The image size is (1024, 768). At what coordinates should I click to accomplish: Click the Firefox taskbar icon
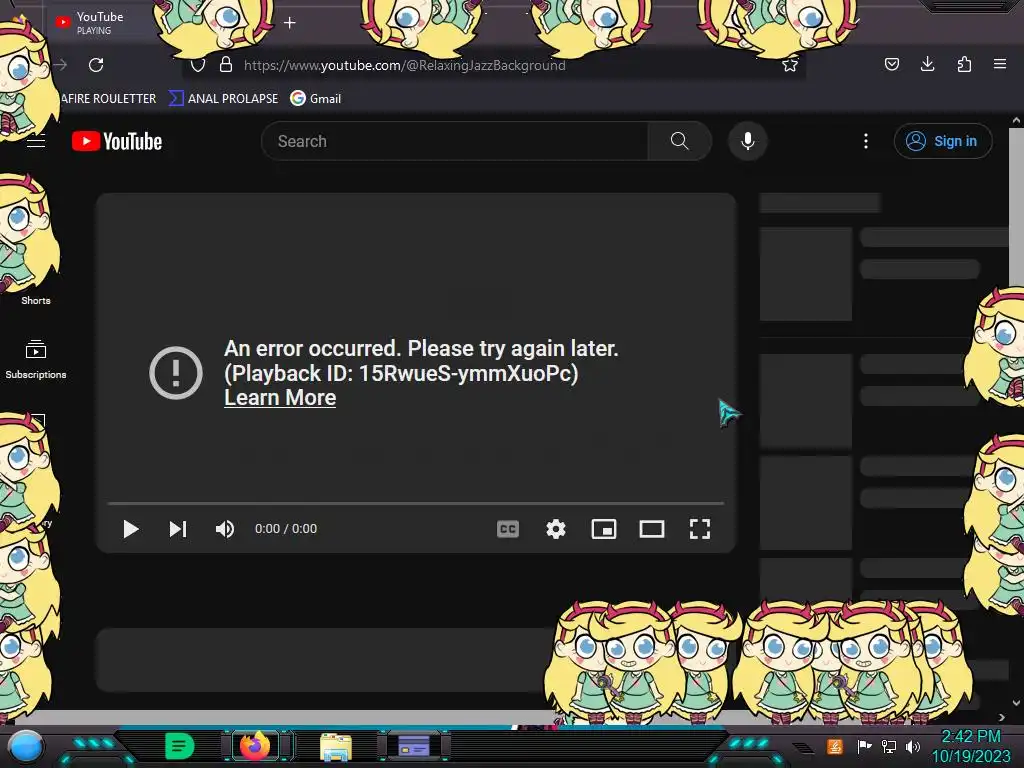tap(255, 746)
